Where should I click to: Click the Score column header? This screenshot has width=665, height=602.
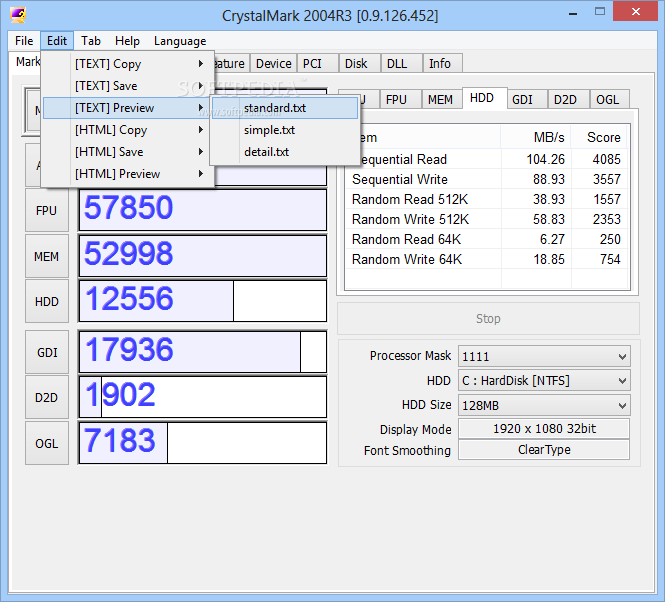point(600,137)
